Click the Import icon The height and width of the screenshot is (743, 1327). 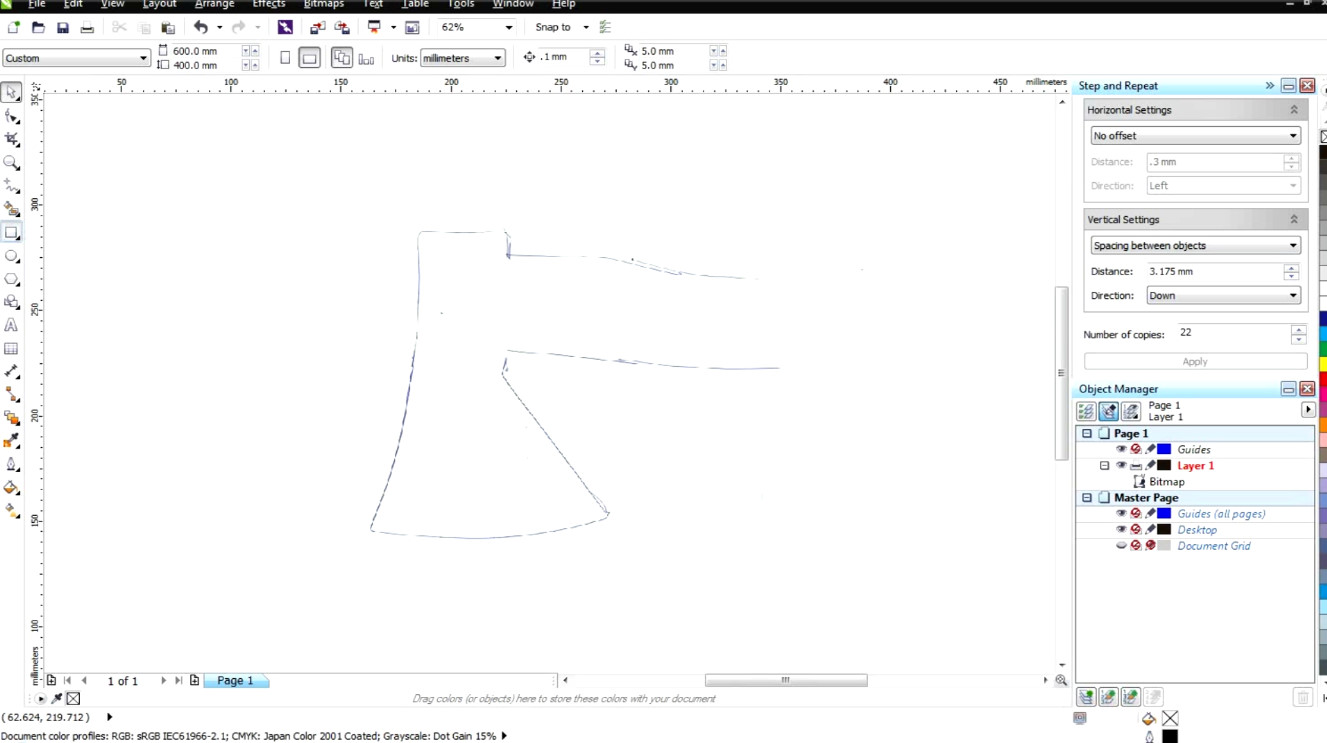(318, 28)
